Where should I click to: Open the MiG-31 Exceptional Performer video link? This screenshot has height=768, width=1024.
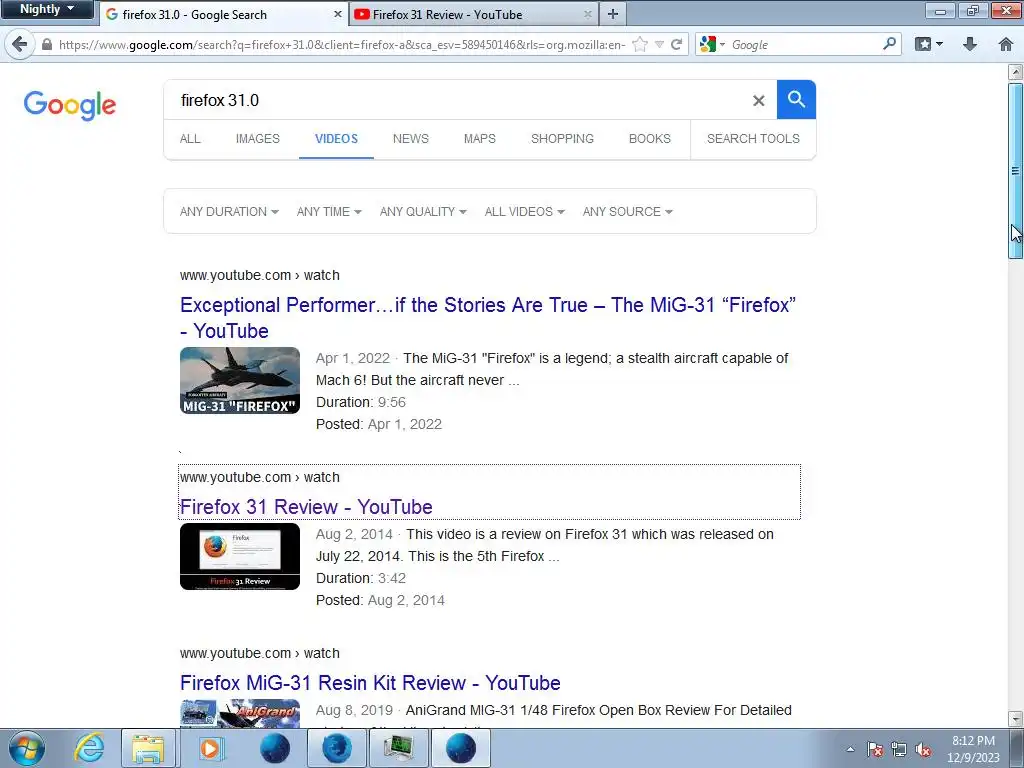tap(488, 318)
